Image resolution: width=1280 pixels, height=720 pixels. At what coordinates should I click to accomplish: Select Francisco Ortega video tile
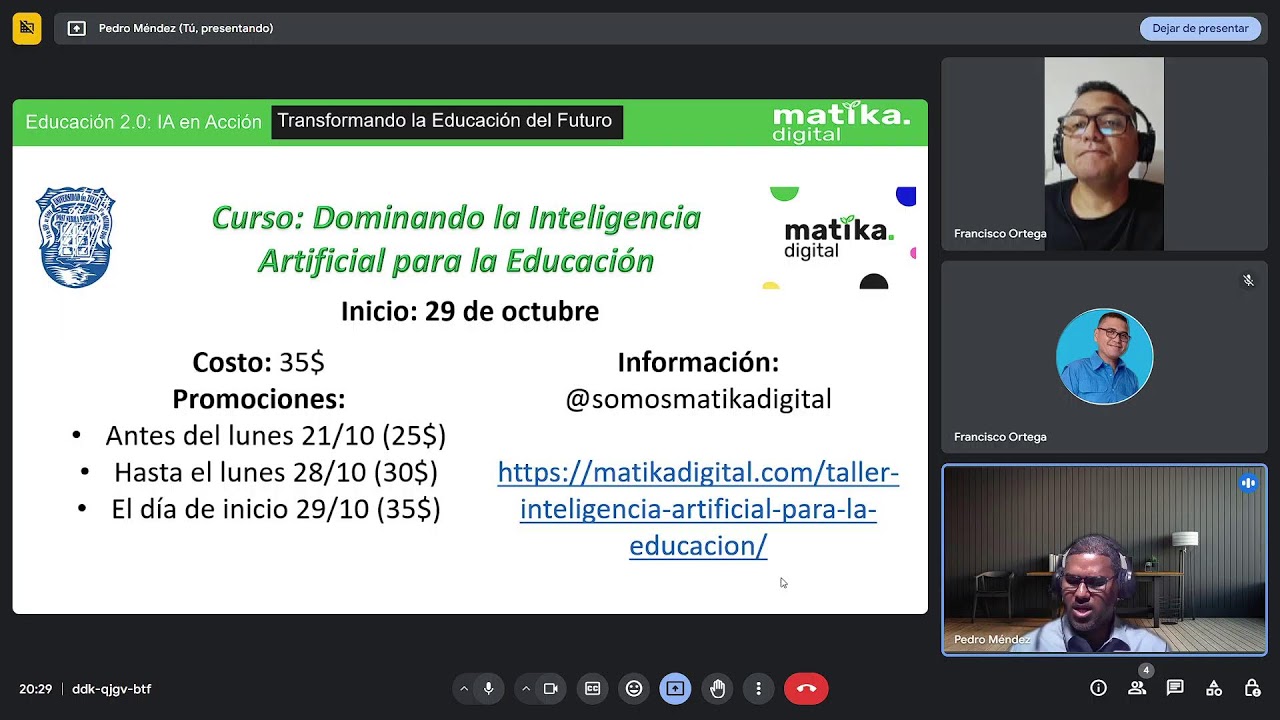pos(1104,153)
